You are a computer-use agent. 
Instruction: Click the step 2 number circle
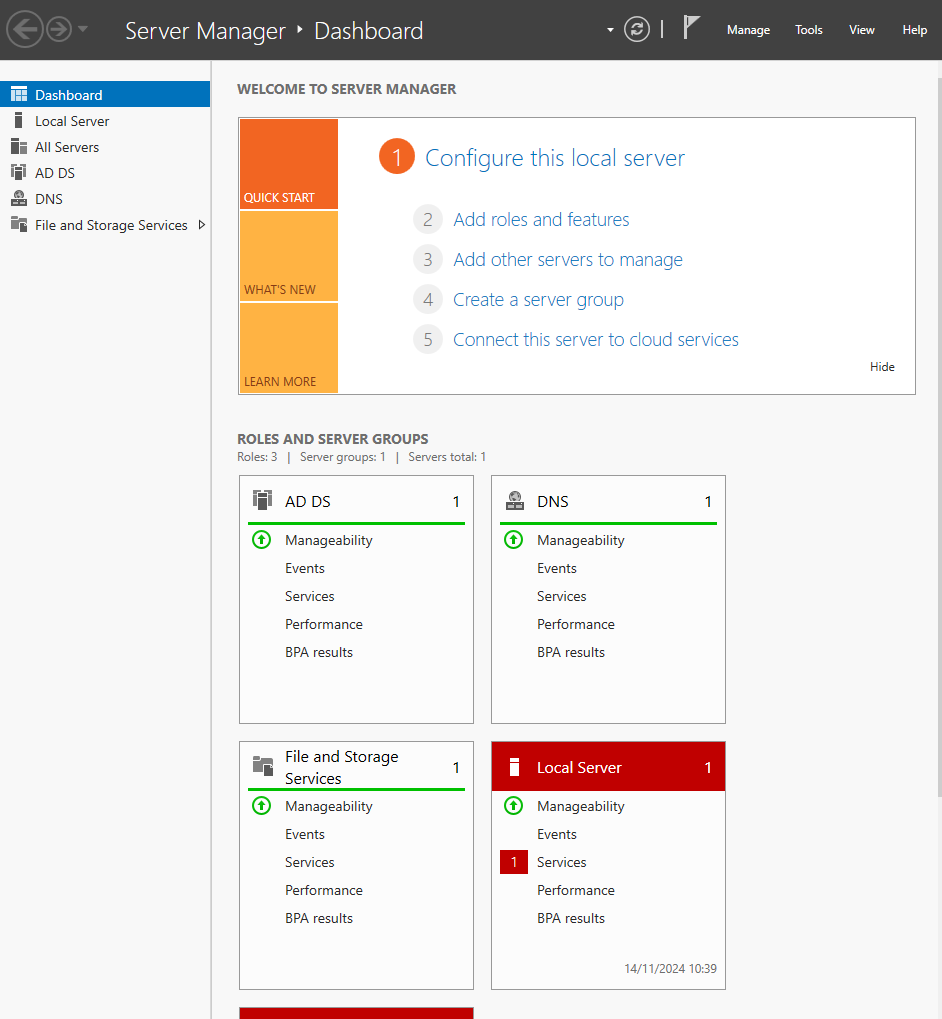point(427,220)
